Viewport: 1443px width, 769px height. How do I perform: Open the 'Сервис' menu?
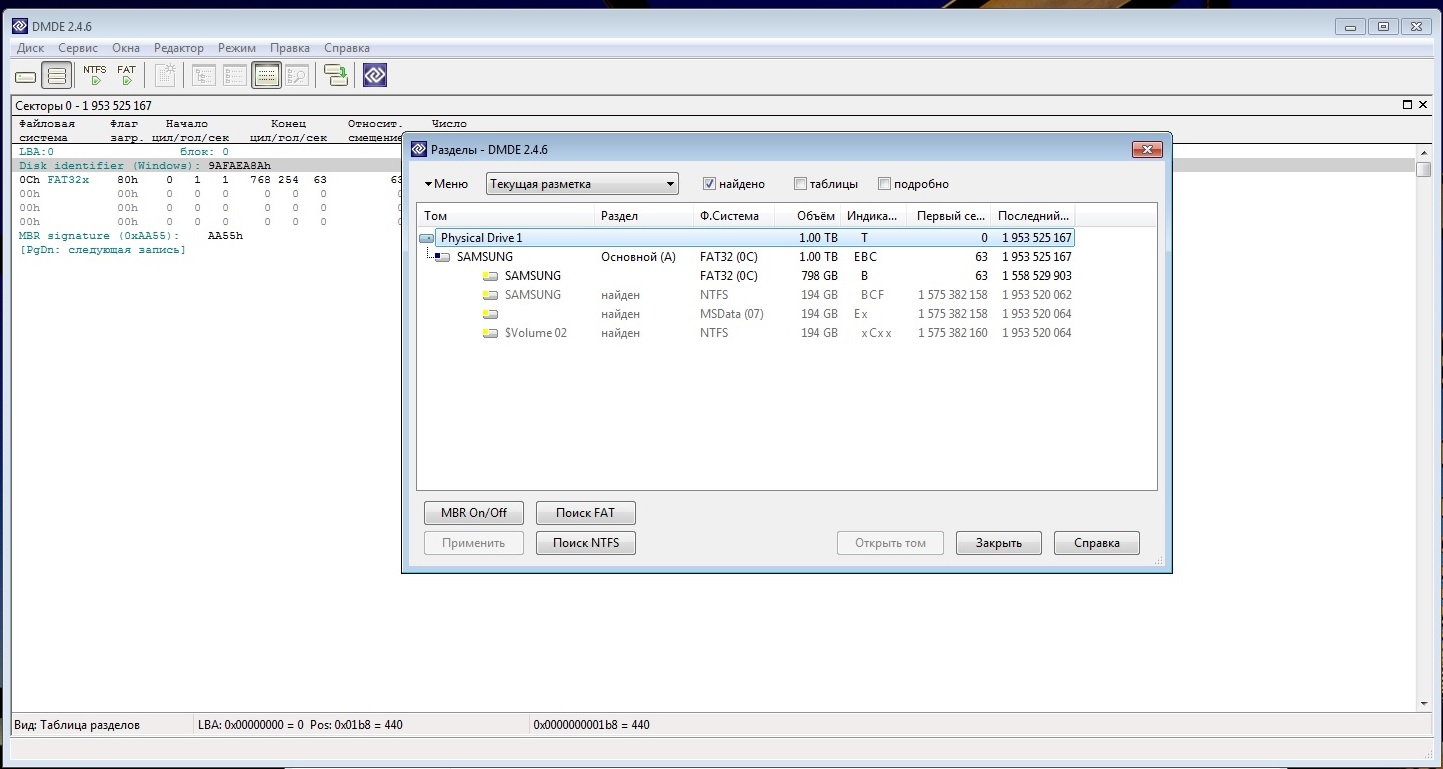click(78, 48)
